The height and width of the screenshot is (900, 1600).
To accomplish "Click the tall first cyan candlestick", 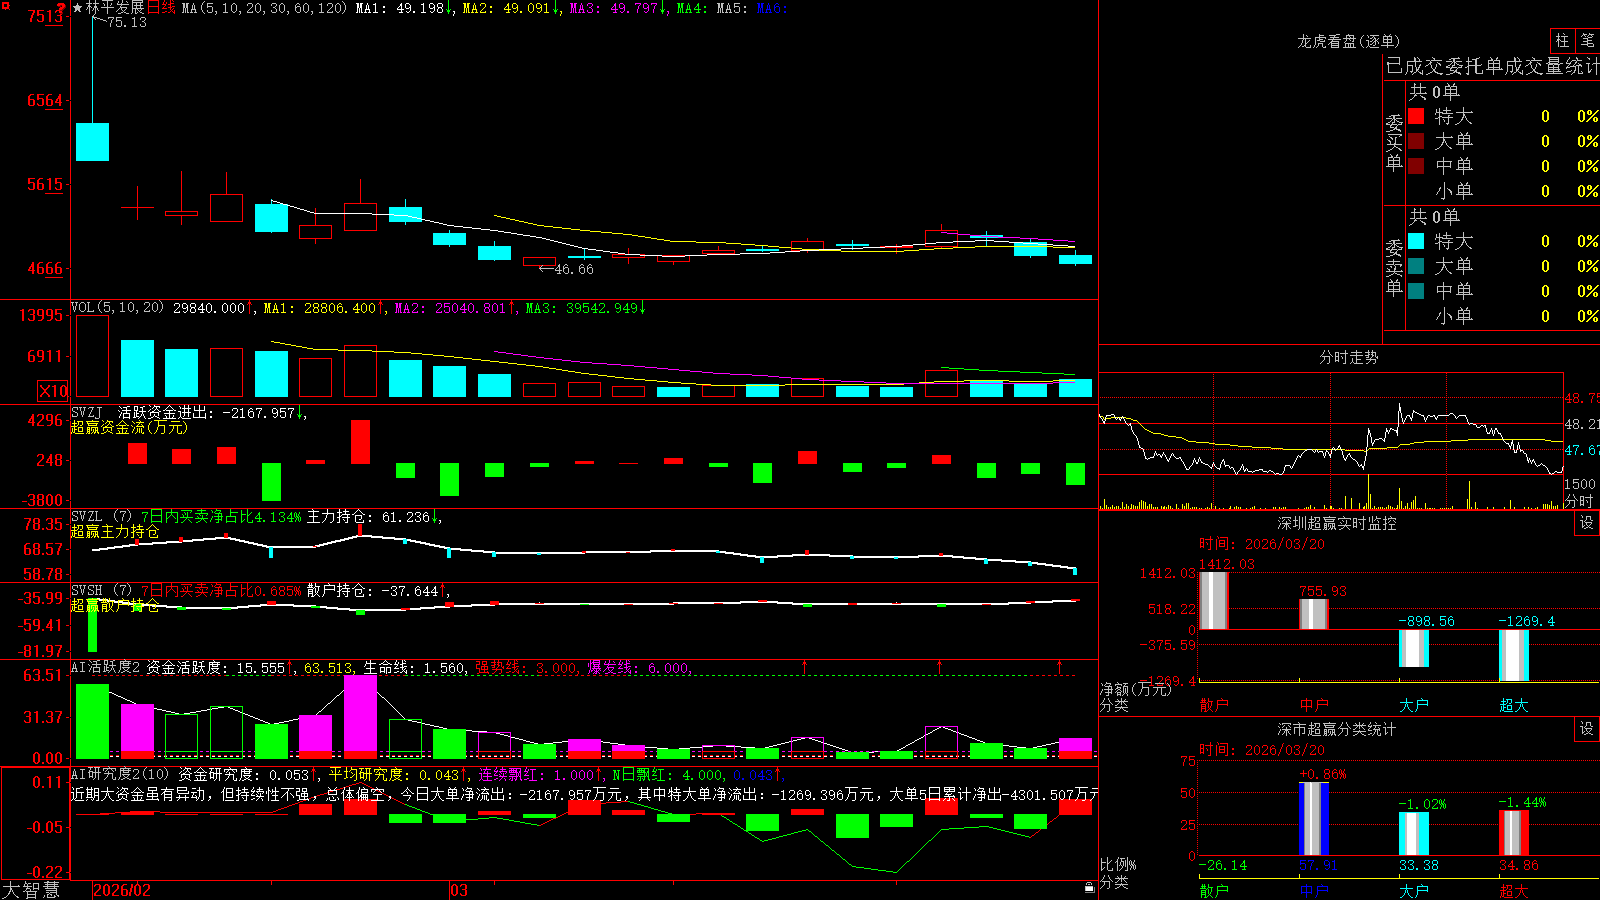I will pos(92,141).
